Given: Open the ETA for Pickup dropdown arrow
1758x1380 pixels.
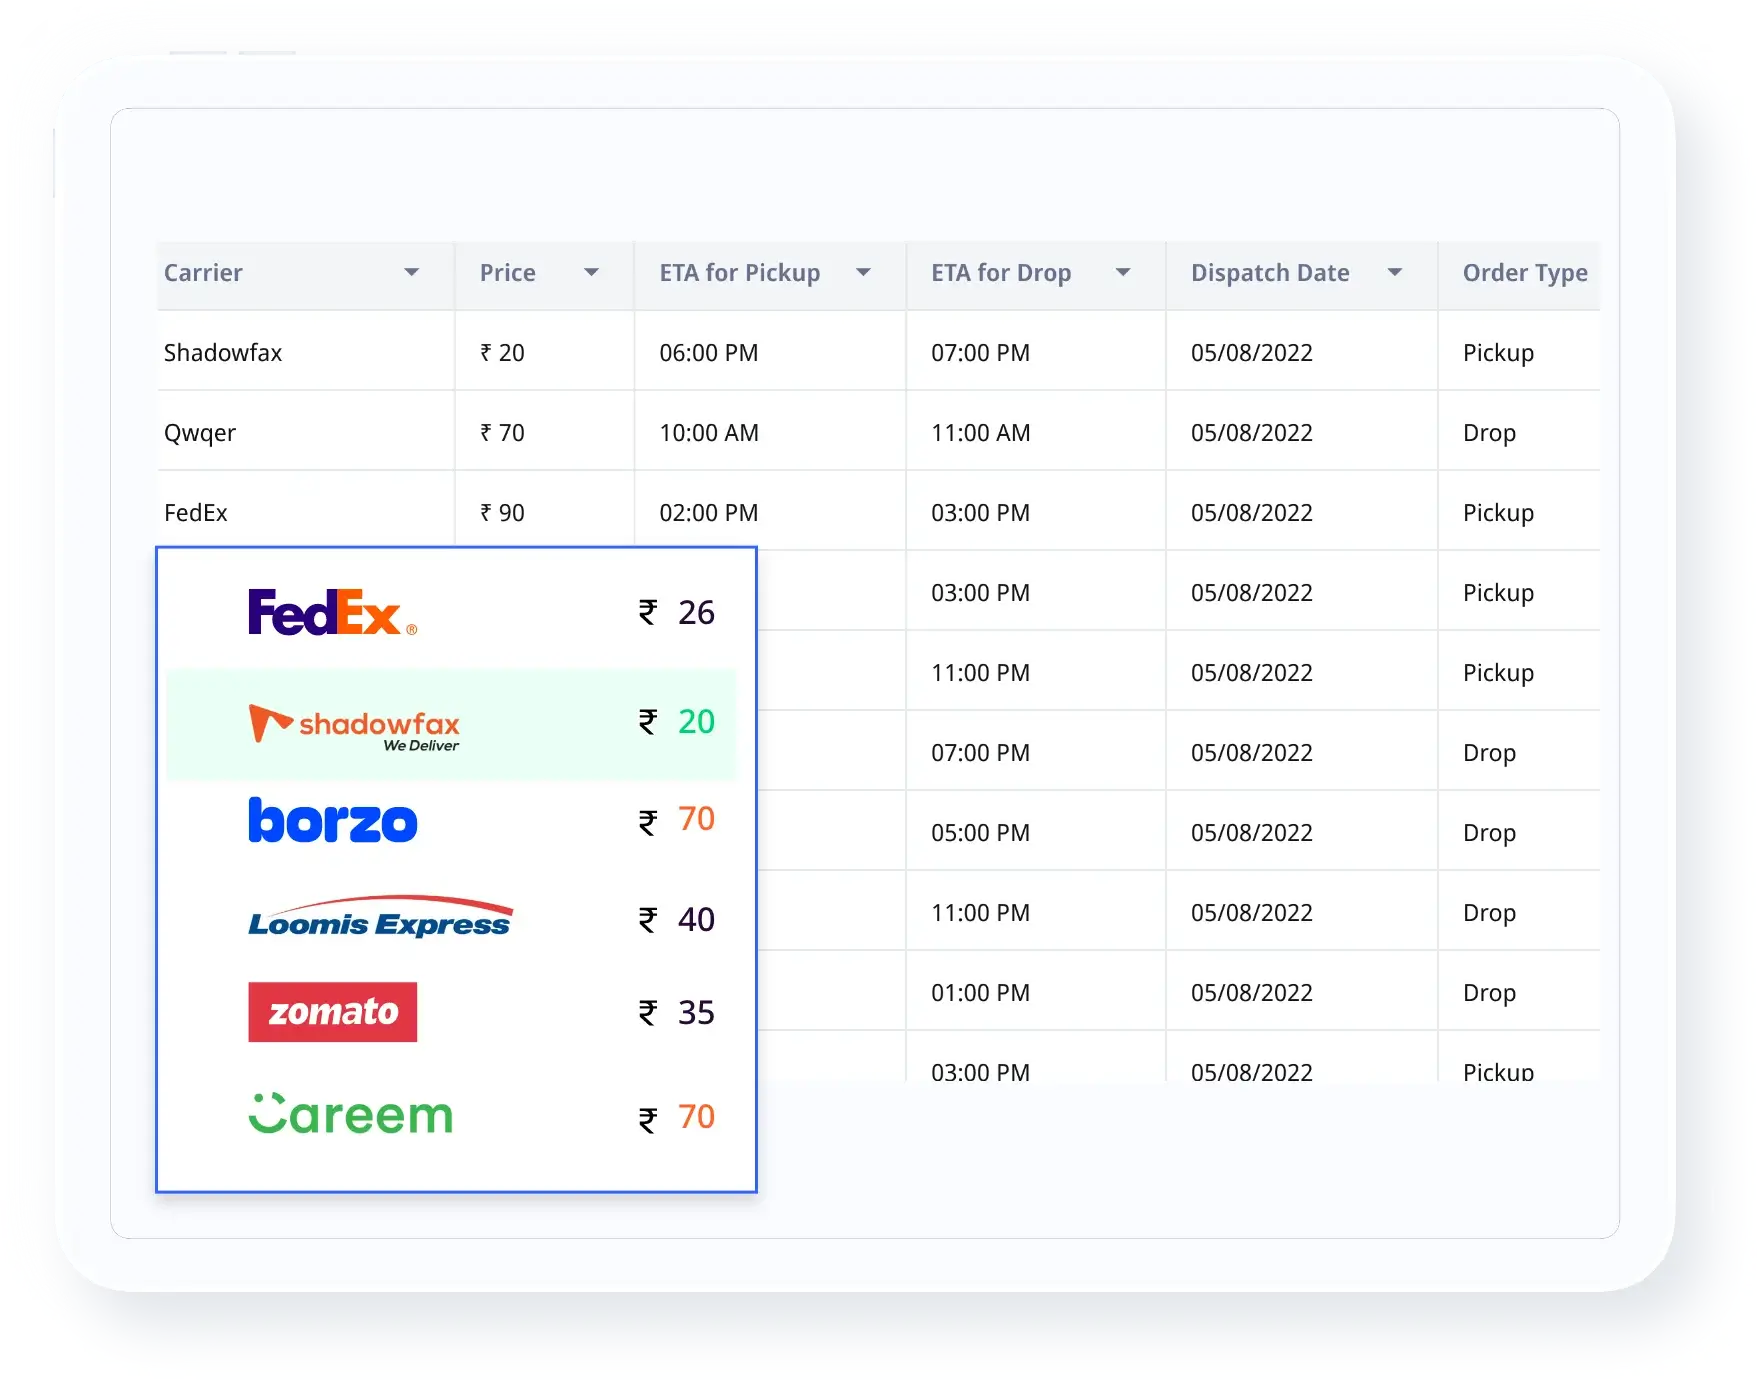Looking at the screenshot, I should pos(863,273).
